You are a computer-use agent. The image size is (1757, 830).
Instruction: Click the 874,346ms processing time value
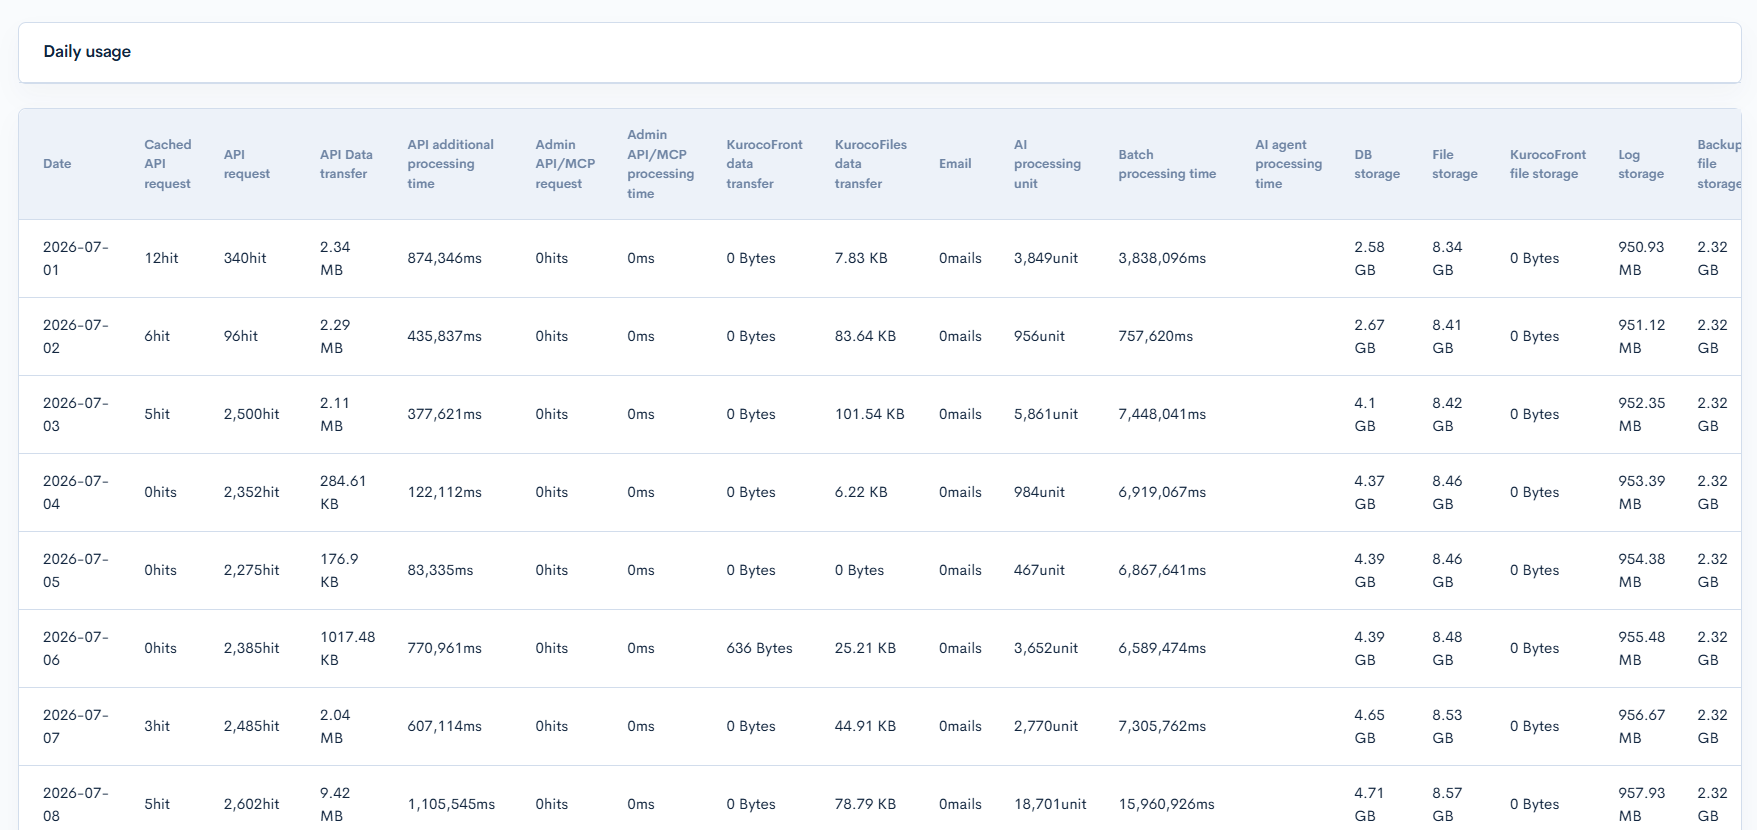(444, 258)
